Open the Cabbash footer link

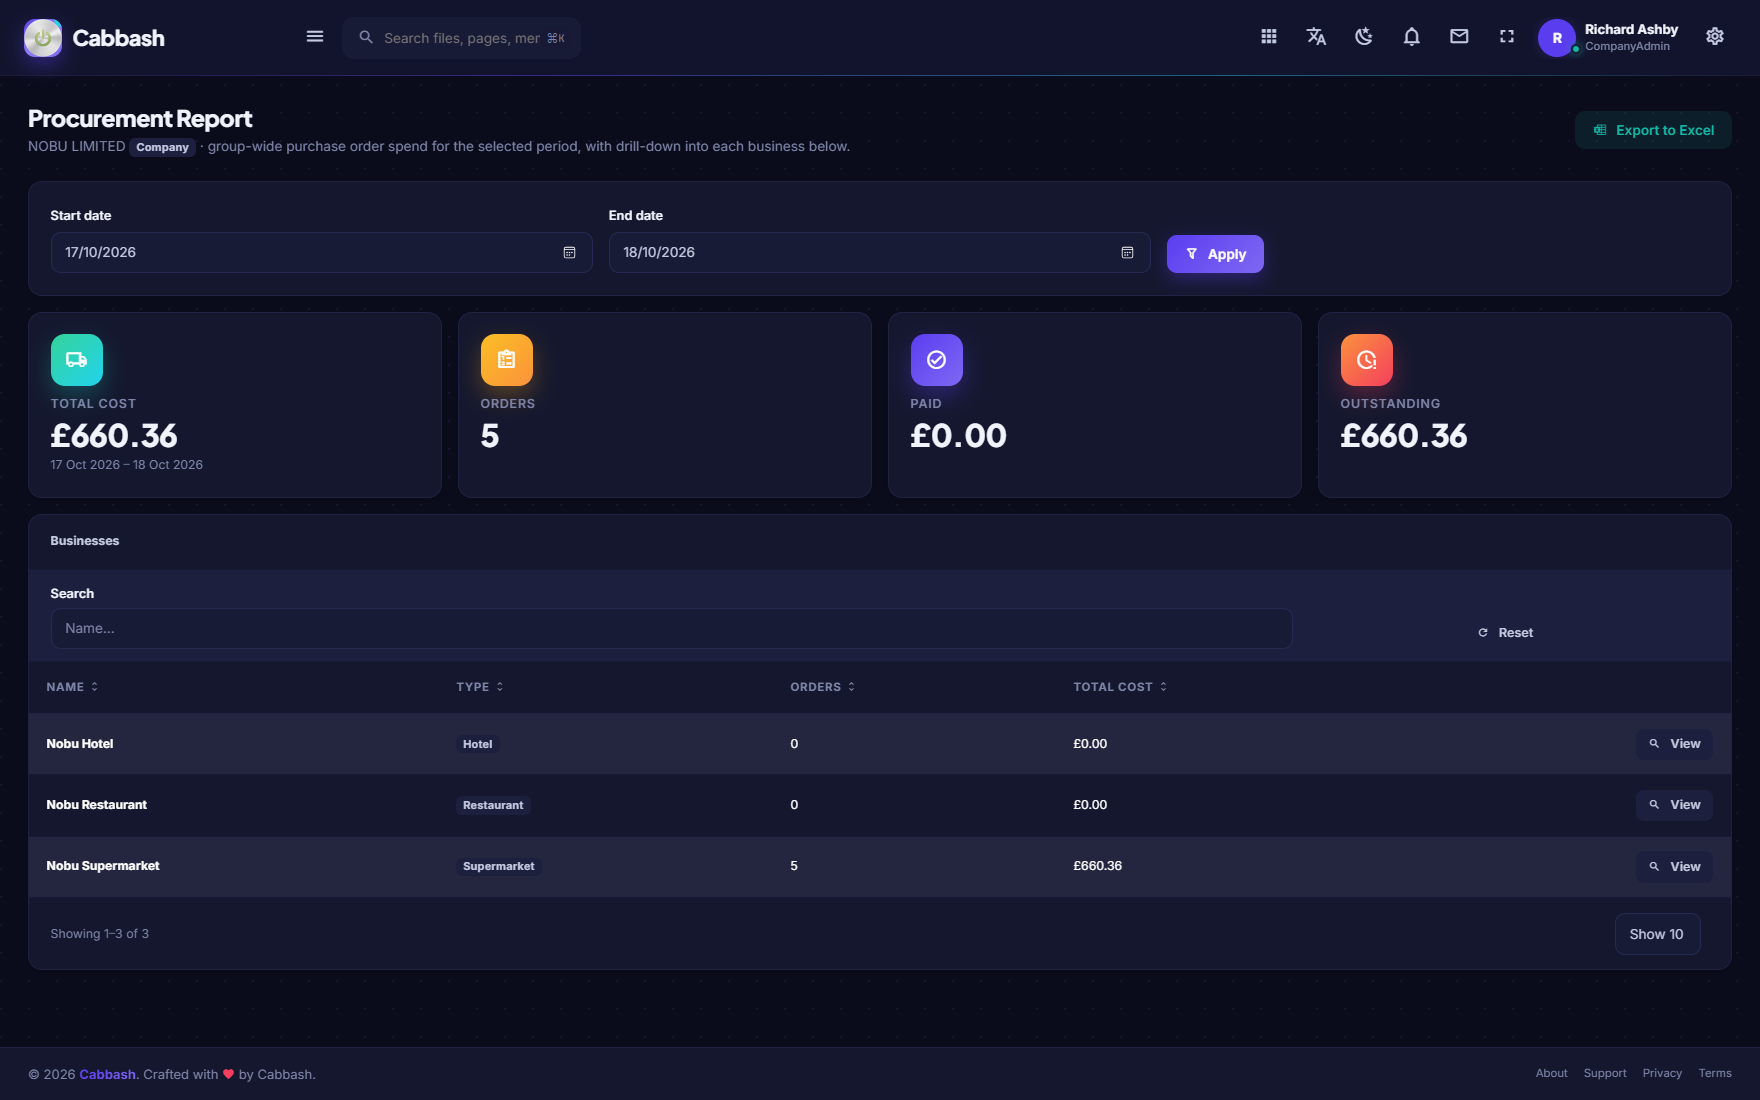[x=107, y=1075]
